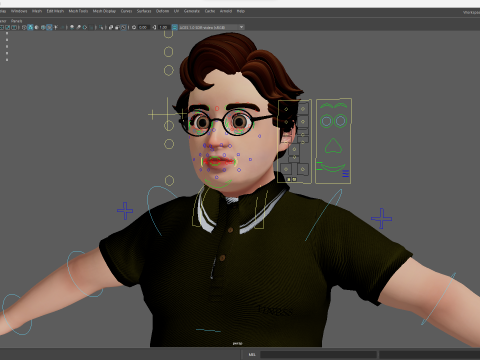Open the Generate menu
The height and width of the screenshot is (360, 480).
[192, 11]
